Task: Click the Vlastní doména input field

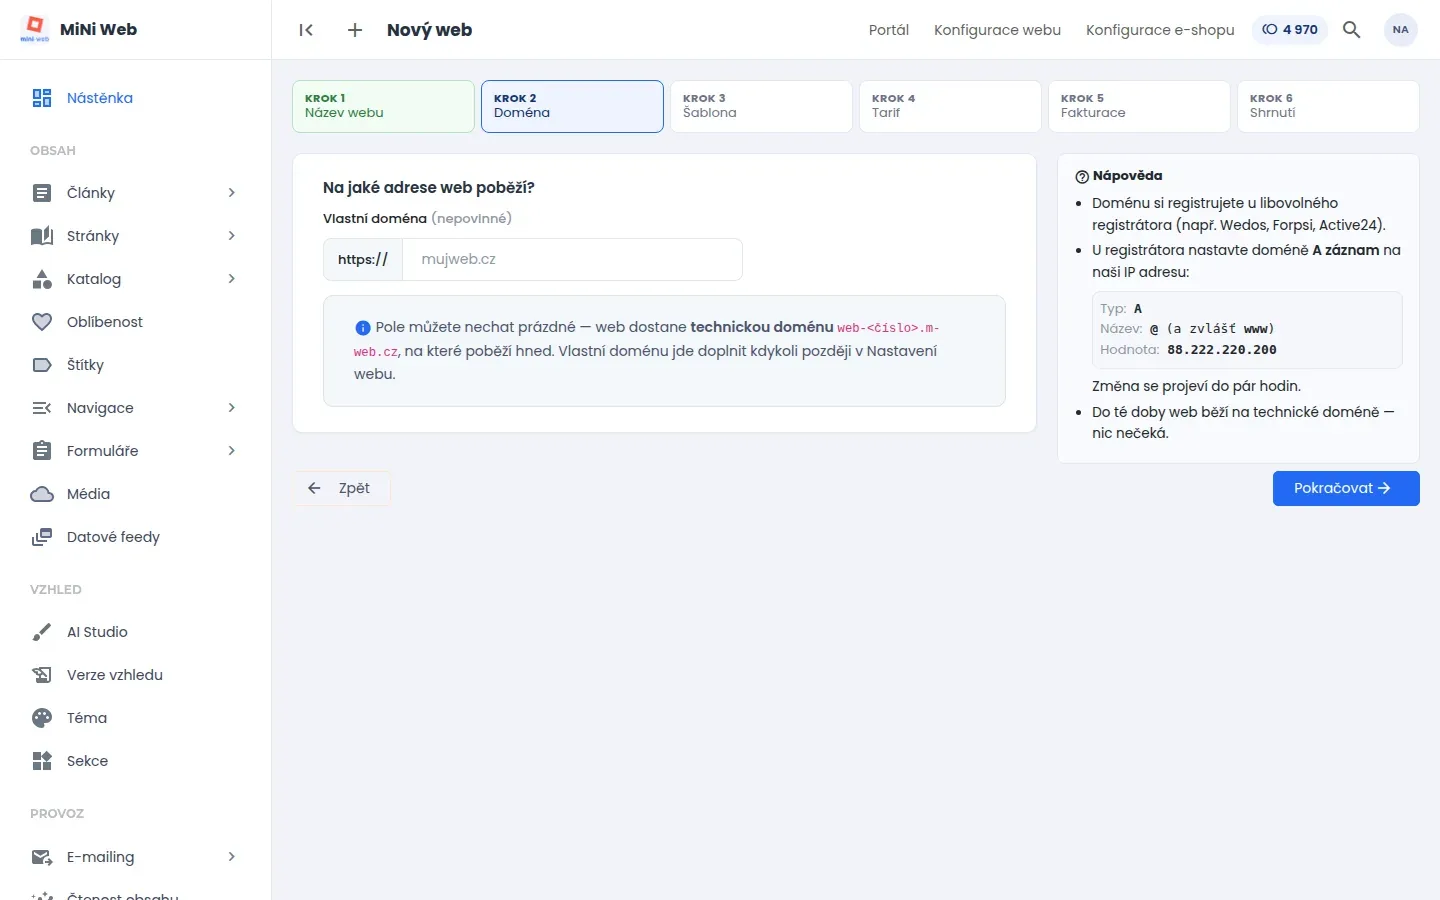Action: (572, 259)
